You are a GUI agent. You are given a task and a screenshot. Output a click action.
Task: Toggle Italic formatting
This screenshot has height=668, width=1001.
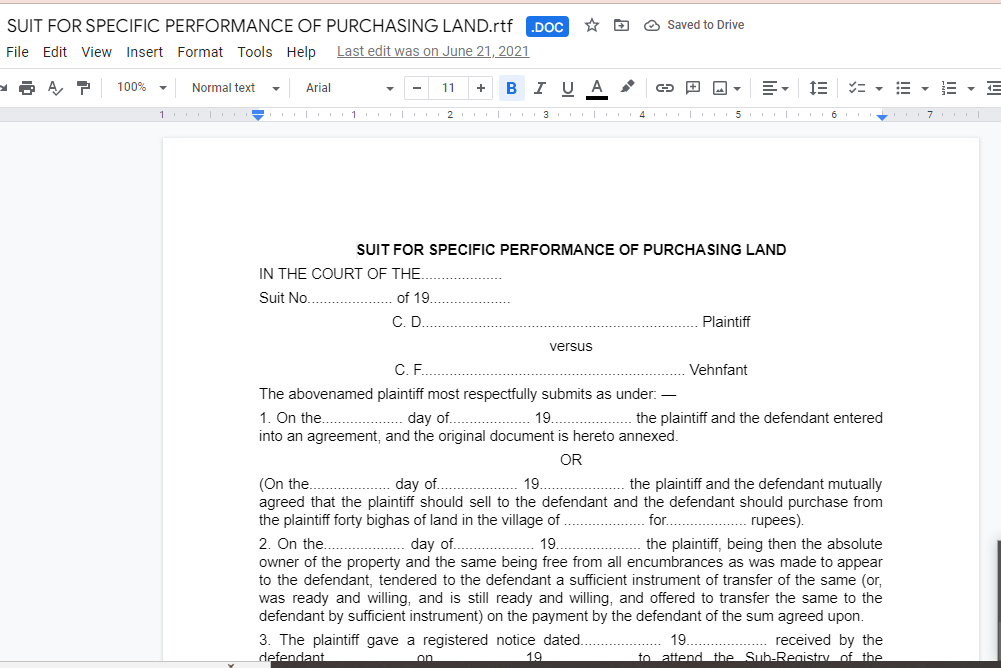(540, 88)
